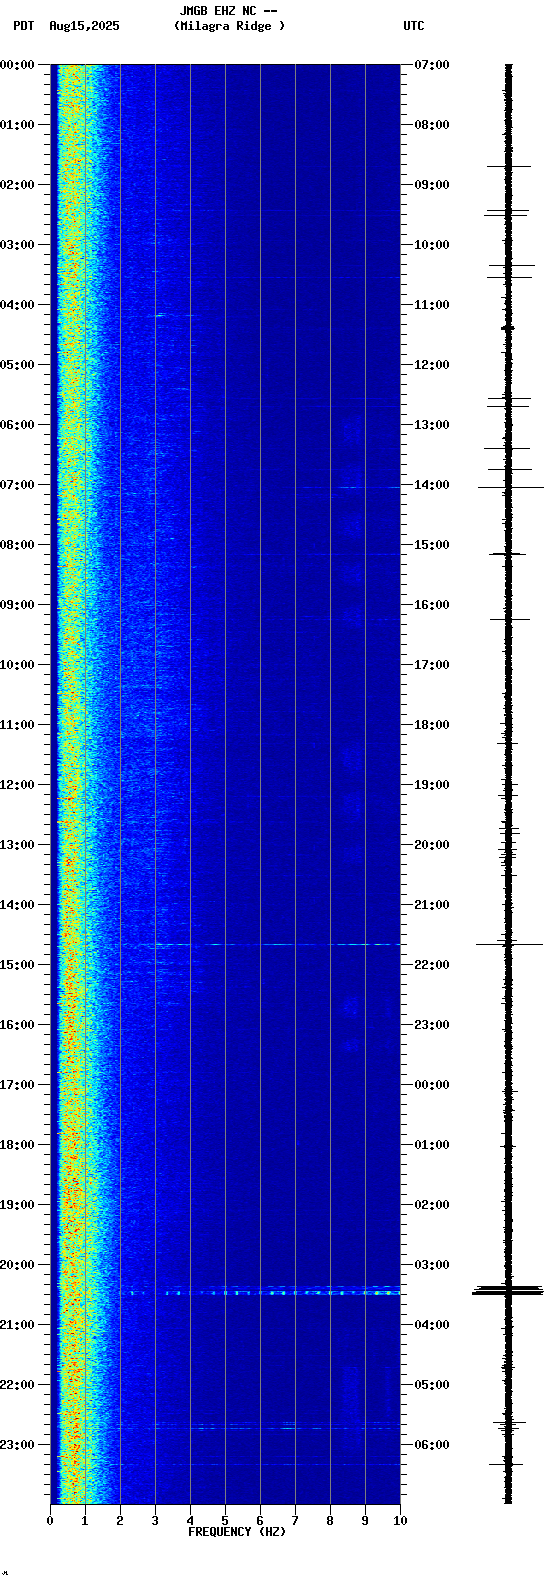Click the 06:00 UTC time label

(432, 1445)
